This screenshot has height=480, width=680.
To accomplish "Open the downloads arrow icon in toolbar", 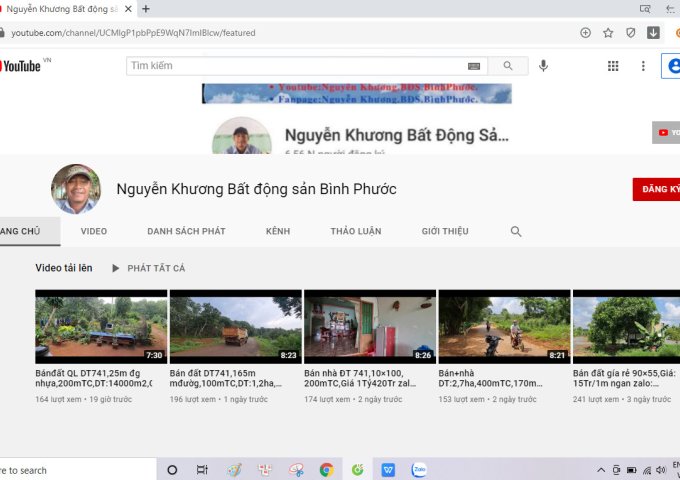I will point(653,33).
